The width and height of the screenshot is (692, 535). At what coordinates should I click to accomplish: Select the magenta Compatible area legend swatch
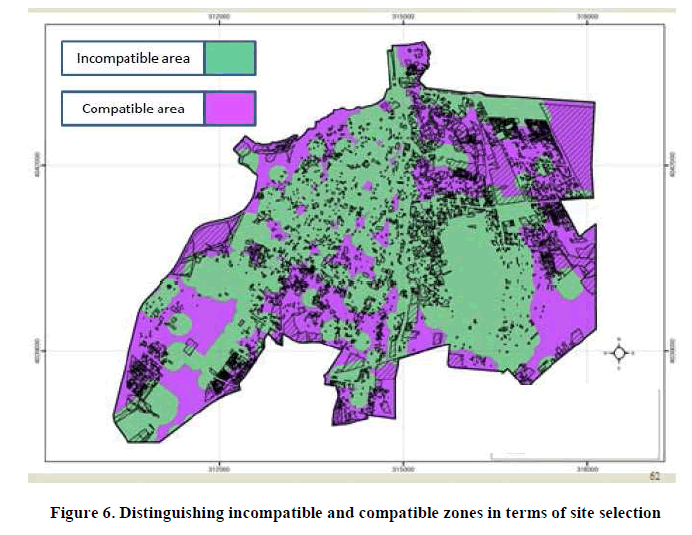[230, 108]
